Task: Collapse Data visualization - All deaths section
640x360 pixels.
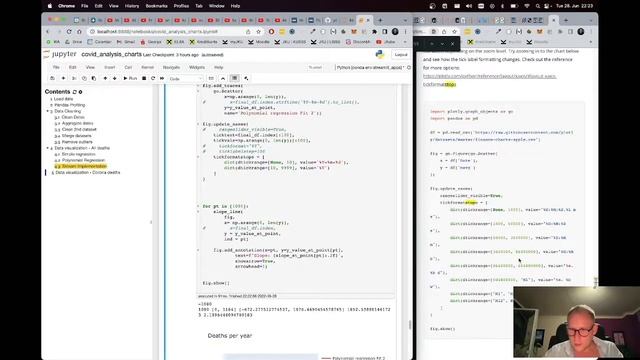Action: click(47, 148)
